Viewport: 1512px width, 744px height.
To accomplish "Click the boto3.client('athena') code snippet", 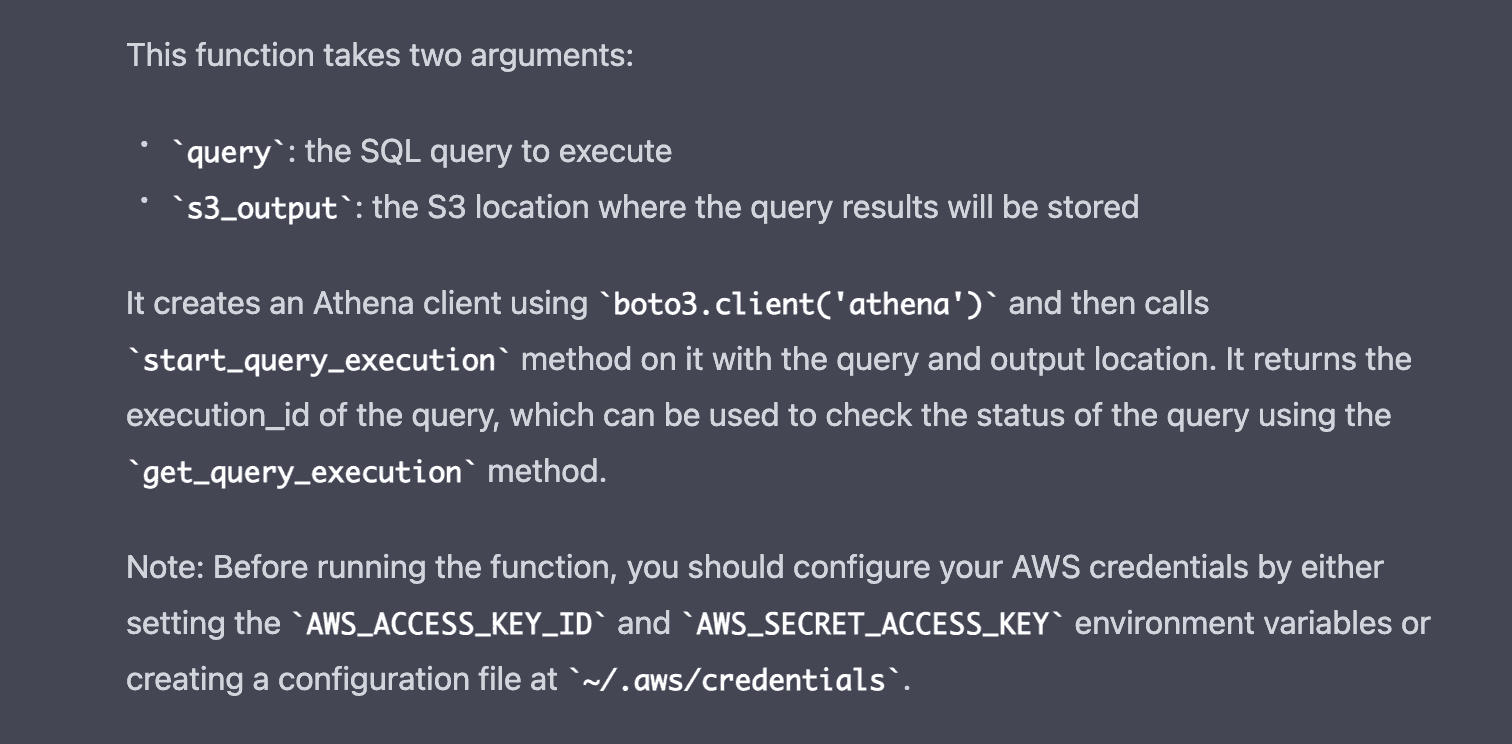I will click(797, 303).
